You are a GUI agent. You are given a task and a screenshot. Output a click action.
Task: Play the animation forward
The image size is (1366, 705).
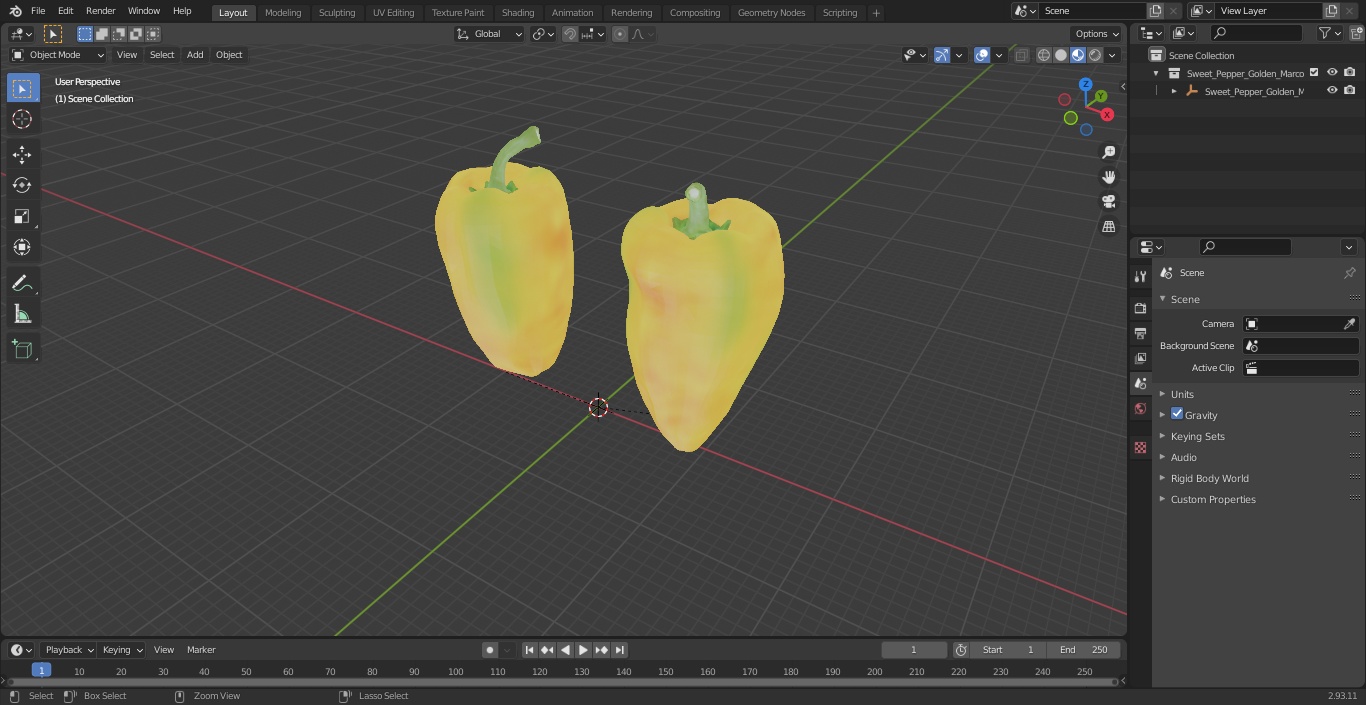tap(583, 650)
